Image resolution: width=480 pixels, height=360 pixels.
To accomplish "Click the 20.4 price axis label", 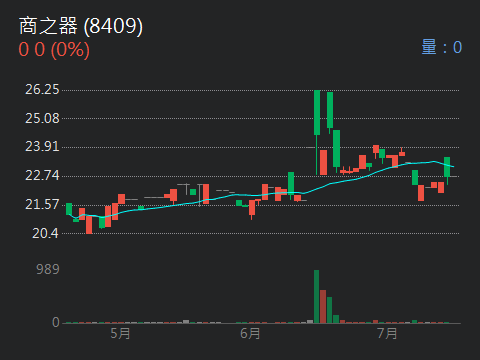I will coord(46,233).
